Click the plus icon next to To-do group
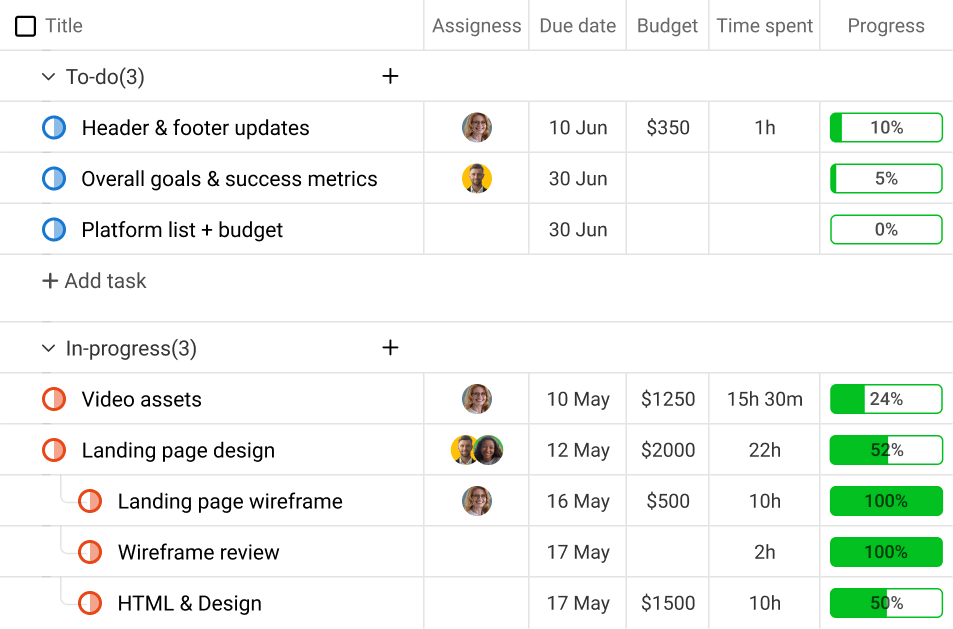 [390, 76]
